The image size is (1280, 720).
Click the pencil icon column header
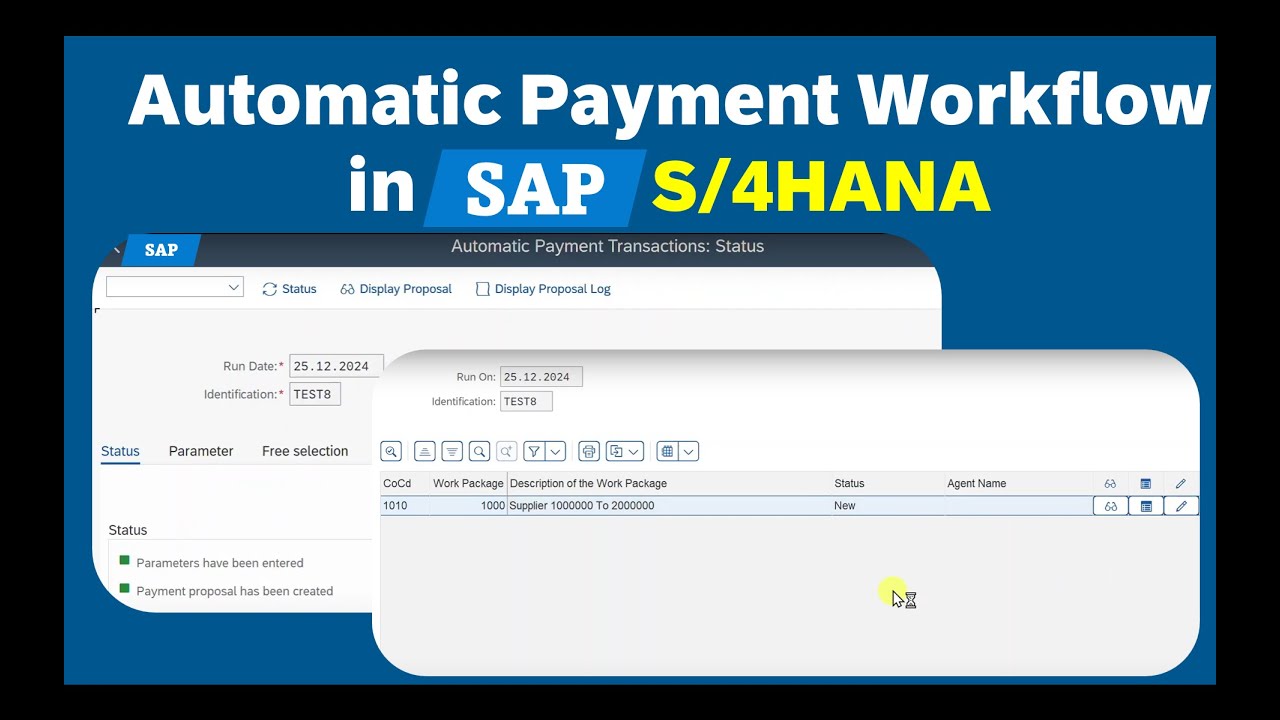[1181, 483]
